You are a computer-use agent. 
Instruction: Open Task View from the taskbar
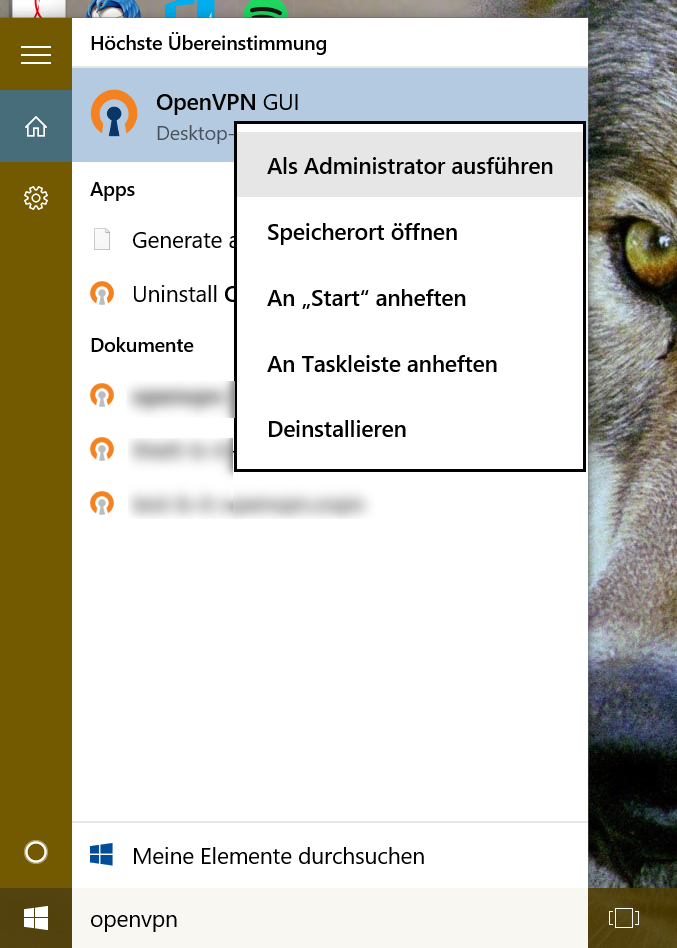[623, 917]
